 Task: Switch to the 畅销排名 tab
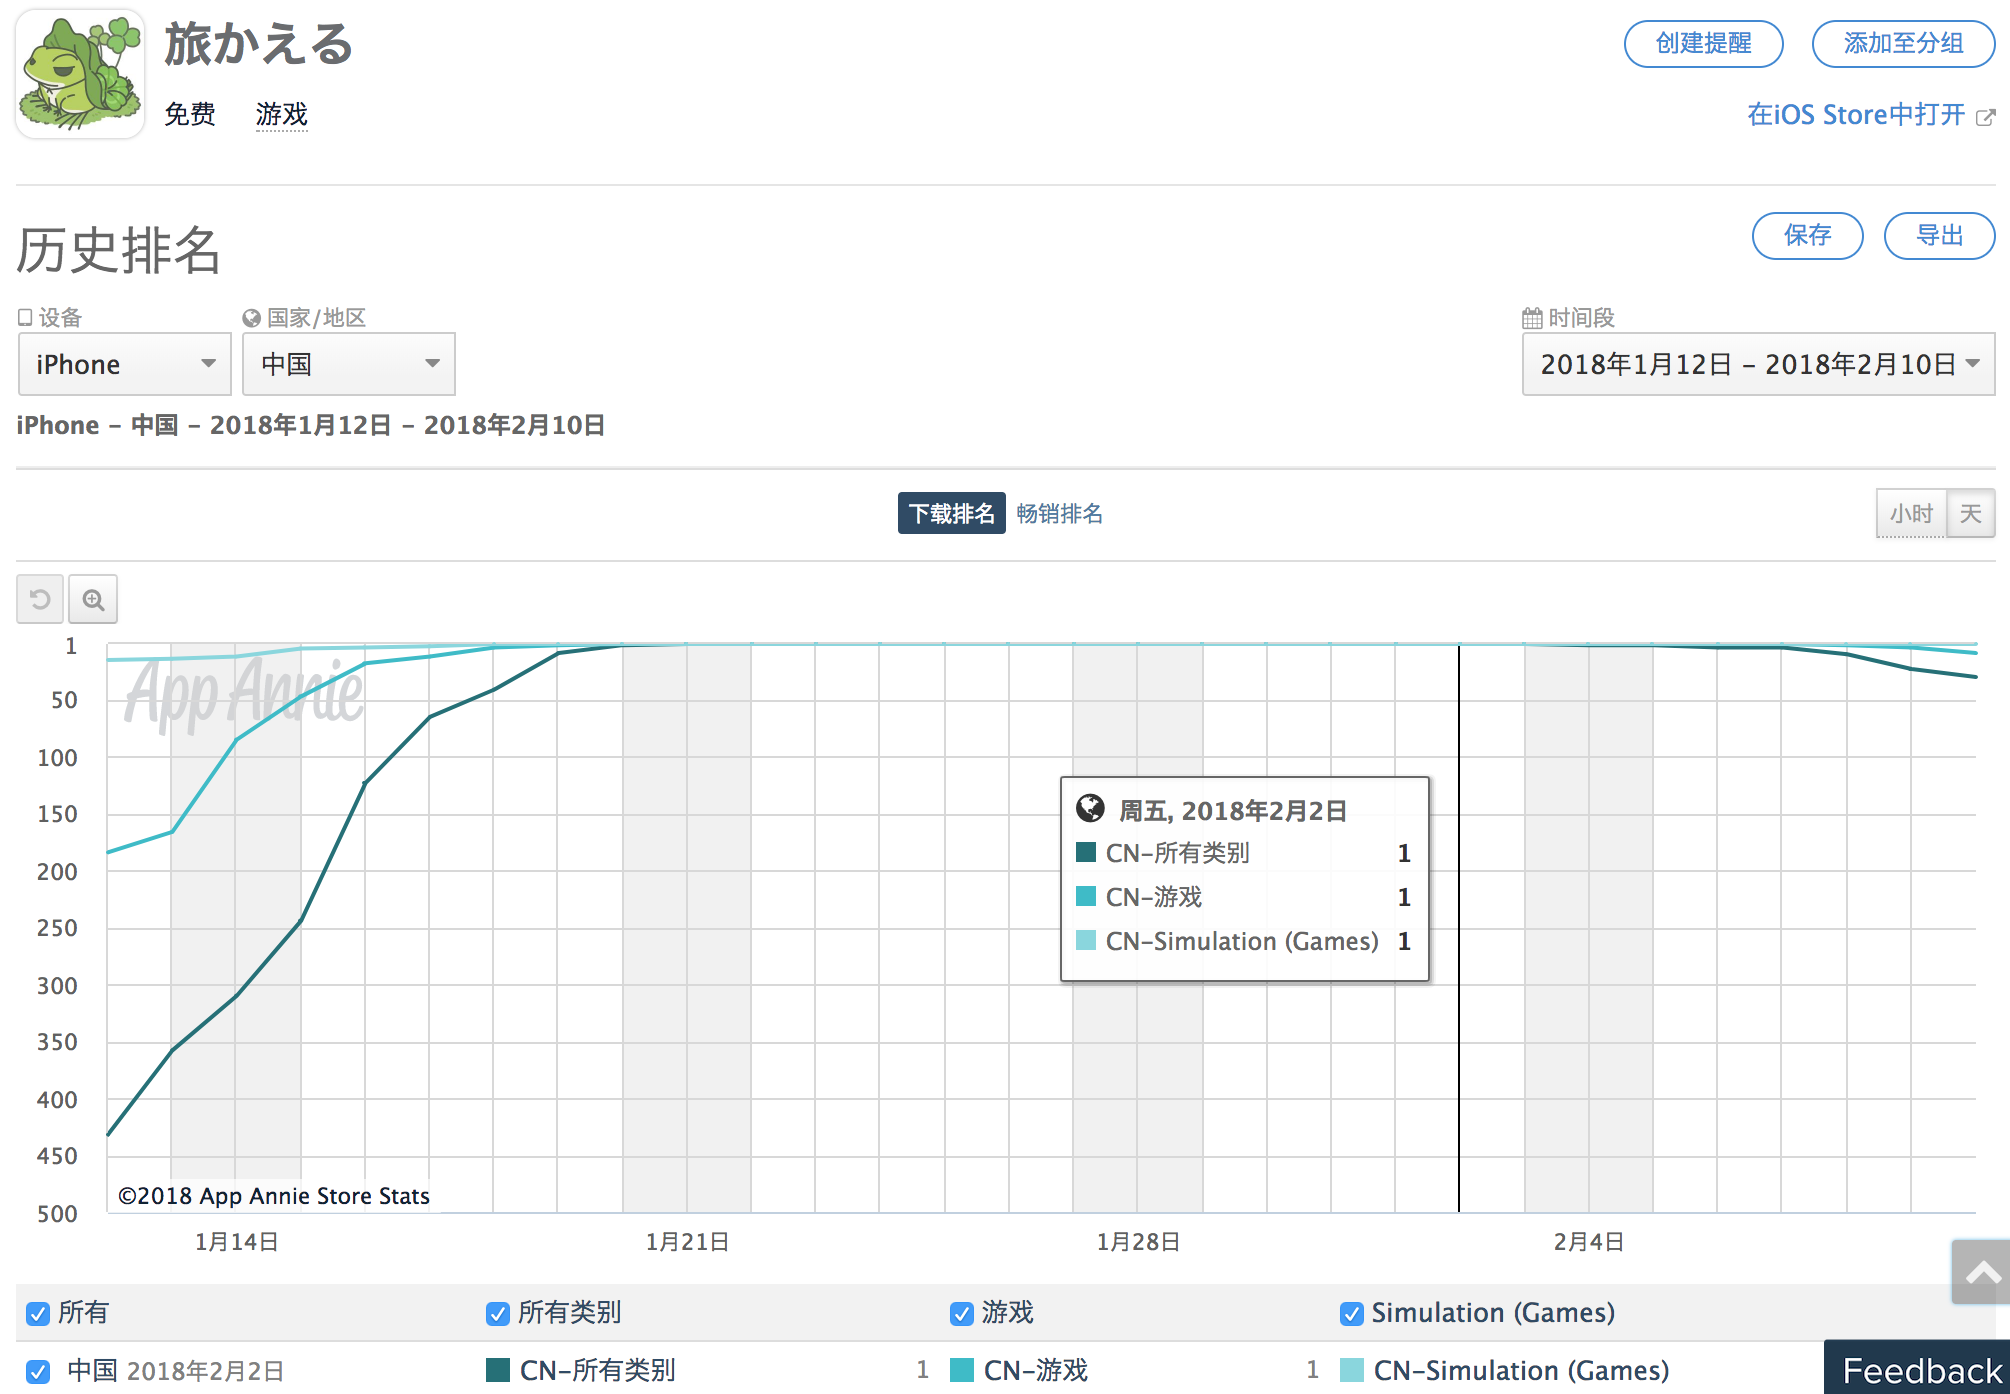click(x=1059, y=514)
